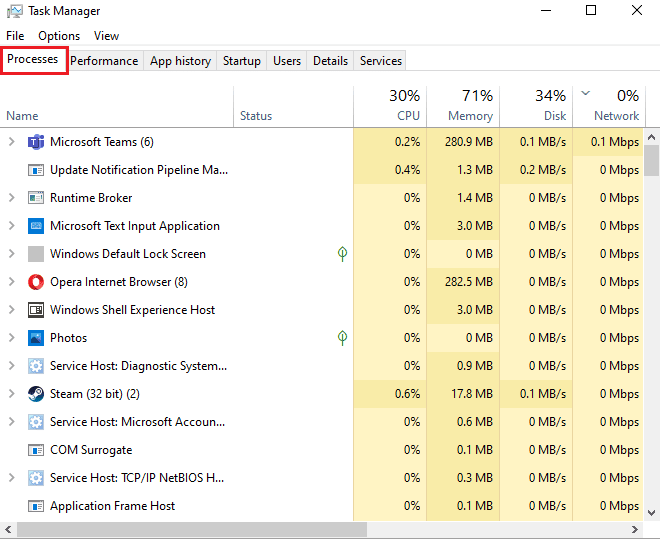Click the vertical scrollbar up arrow

[652, 137]
